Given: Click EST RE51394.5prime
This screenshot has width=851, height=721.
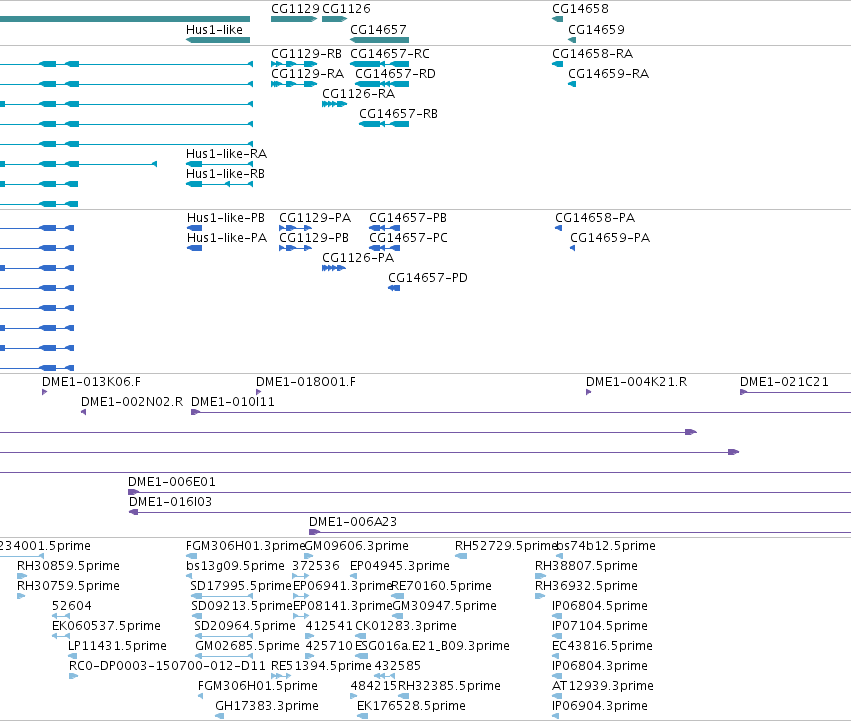Looking at the screenshot, I should [x=321, y=667].
